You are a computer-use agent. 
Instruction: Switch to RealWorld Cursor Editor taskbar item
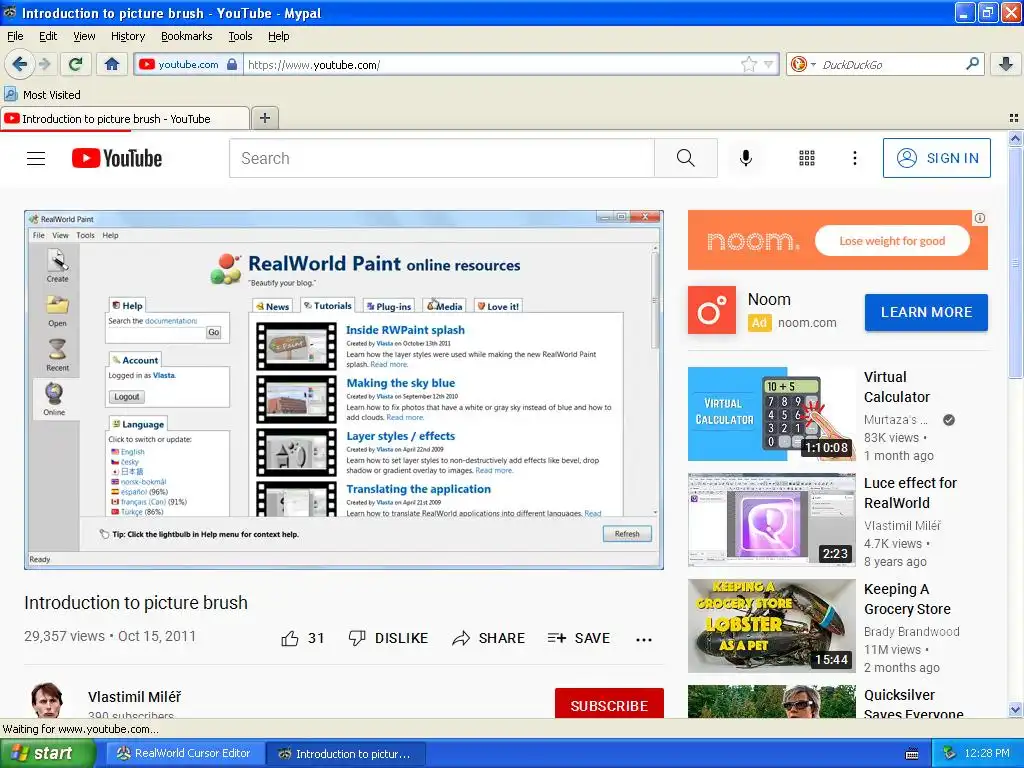[x=184, y=753]
